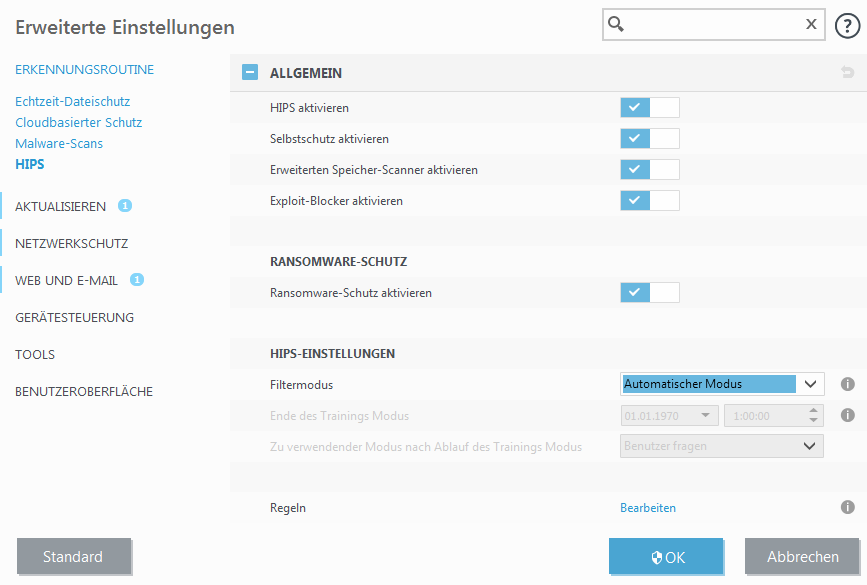The image size is (867, 585).
Task: Click the Bearbeiten link for Regeln
Action: click(648, 508)
